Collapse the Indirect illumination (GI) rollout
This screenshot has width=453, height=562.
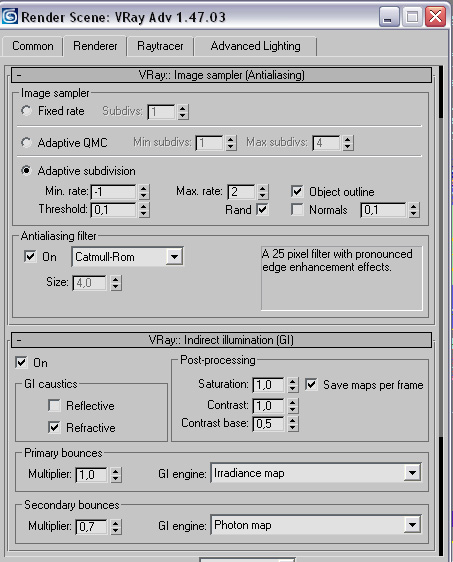click(221, 340)
